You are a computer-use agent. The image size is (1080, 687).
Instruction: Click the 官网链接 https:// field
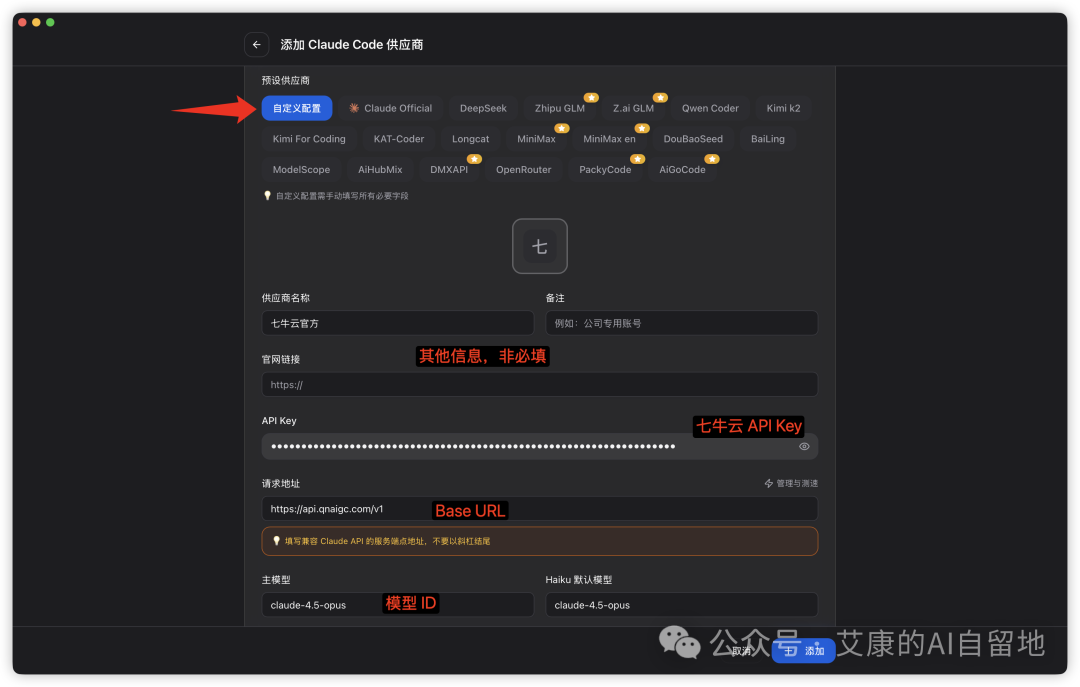[x=539, y=384]
